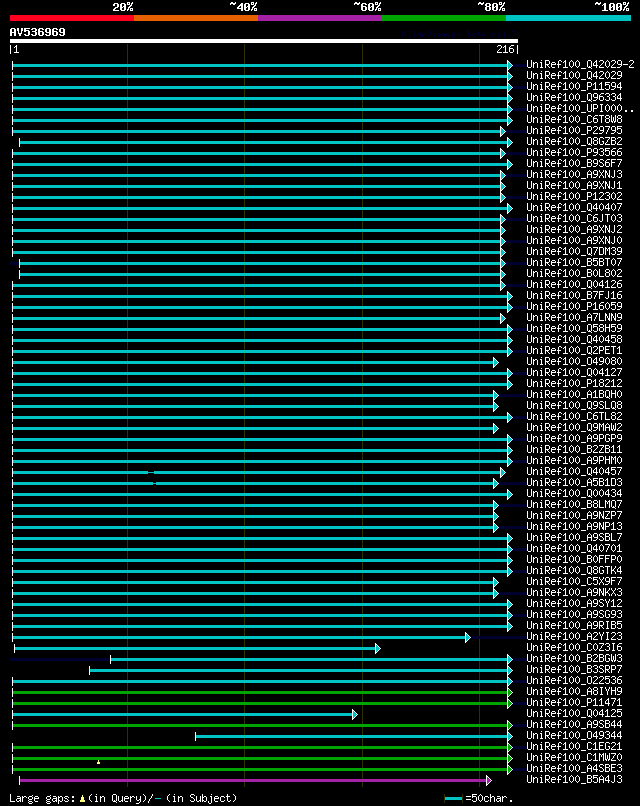The image size is (640, 806).
Task: Open hit UniRef100_Q40701
Action: coord(574,548)
